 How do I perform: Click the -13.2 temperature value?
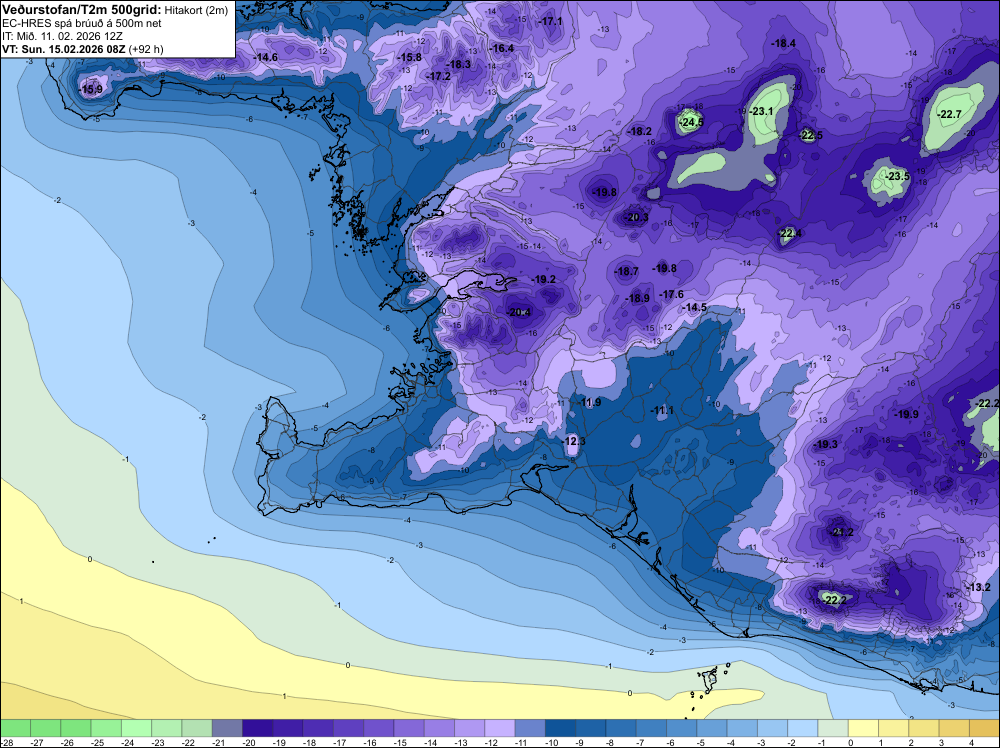[x=979, y=587]
